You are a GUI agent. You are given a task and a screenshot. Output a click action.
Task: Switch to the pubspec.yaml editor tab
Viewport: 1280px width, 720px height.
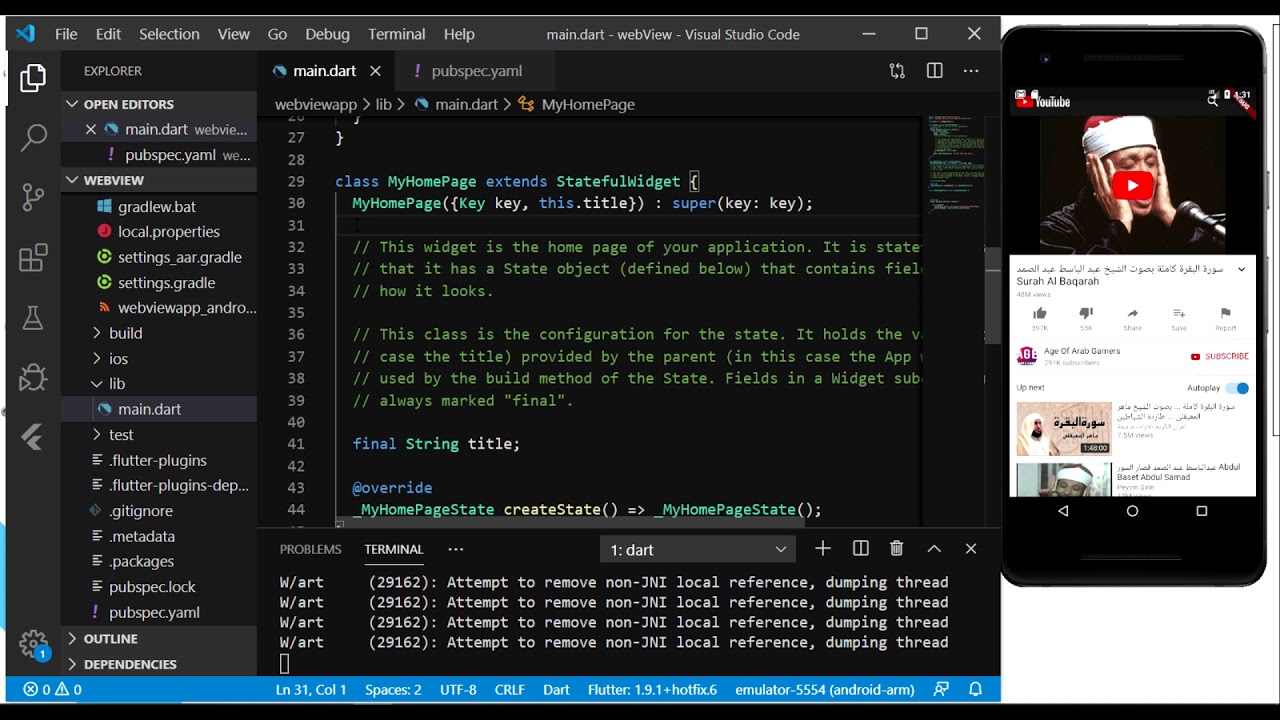(476, 71)
